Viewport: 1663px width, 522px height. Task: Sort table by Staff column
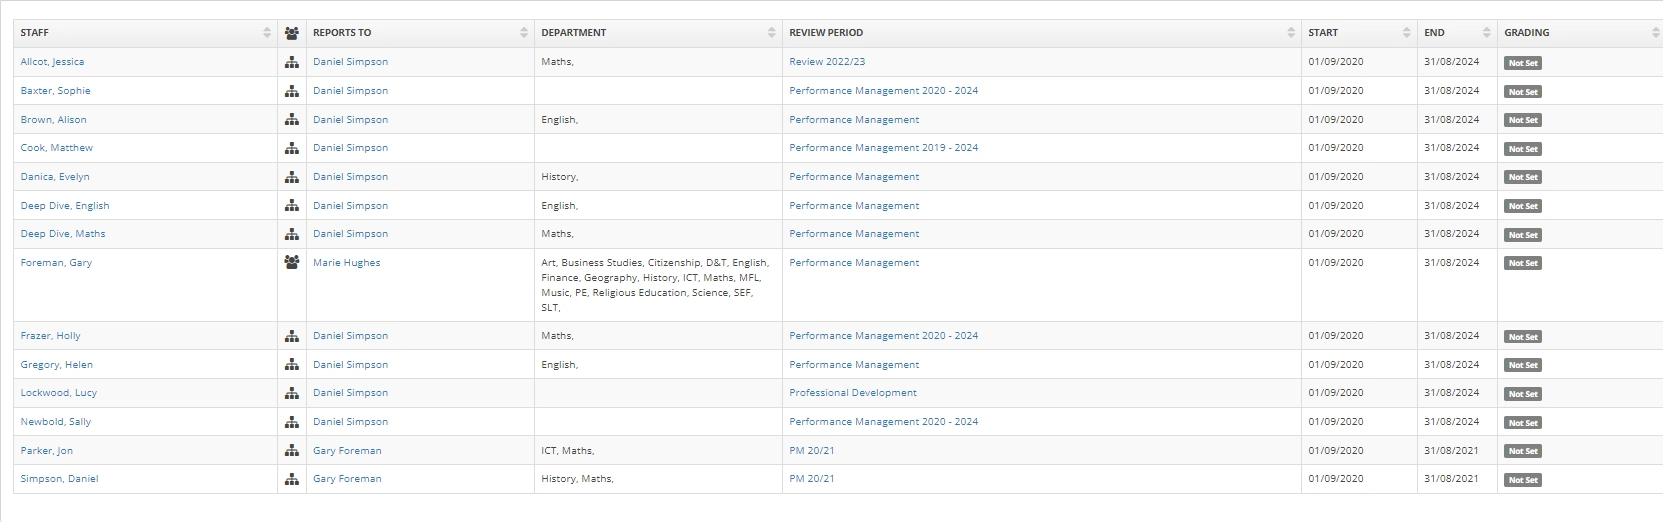(x=144, y=33)
